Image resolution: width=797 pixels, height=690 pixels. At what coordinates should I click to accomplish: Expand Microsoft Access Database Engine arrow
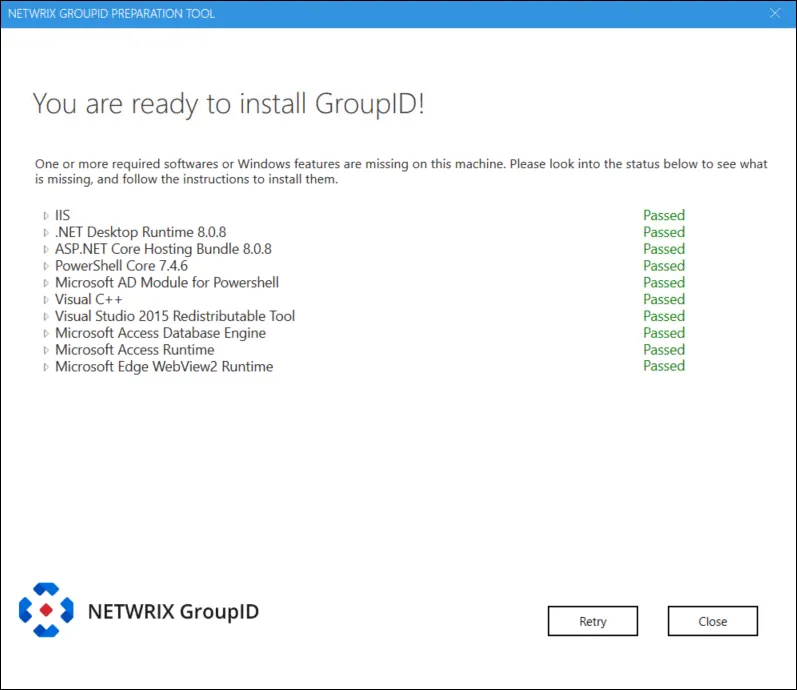(x=46, y=333)
